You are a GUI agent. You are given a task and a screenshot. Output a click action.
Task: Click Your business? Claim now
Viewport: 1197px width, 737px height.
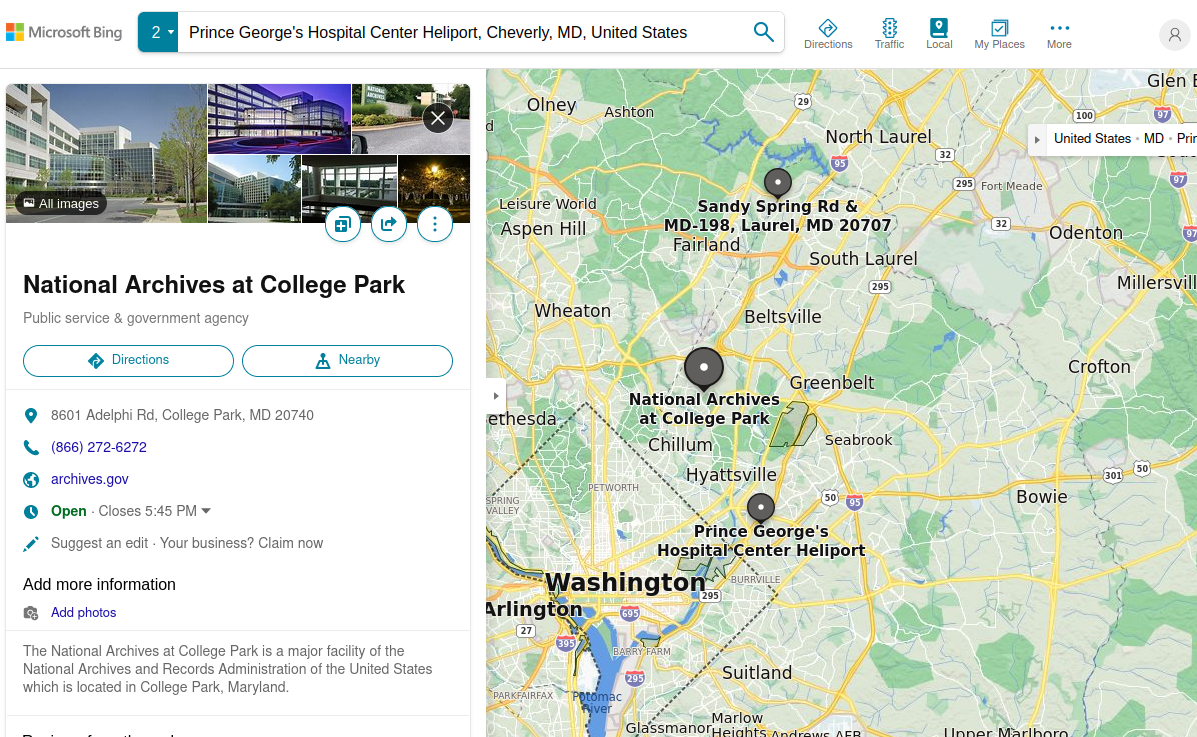point(241,543)
